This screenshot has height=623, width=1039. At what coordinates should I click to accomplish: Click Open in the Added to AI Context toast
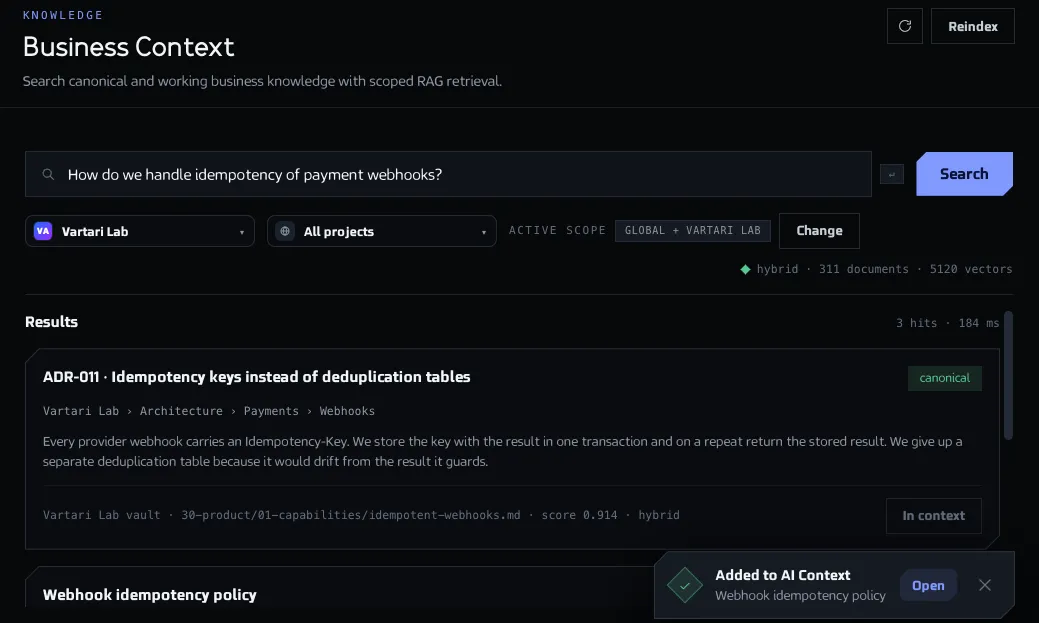(x=928, y=585)
